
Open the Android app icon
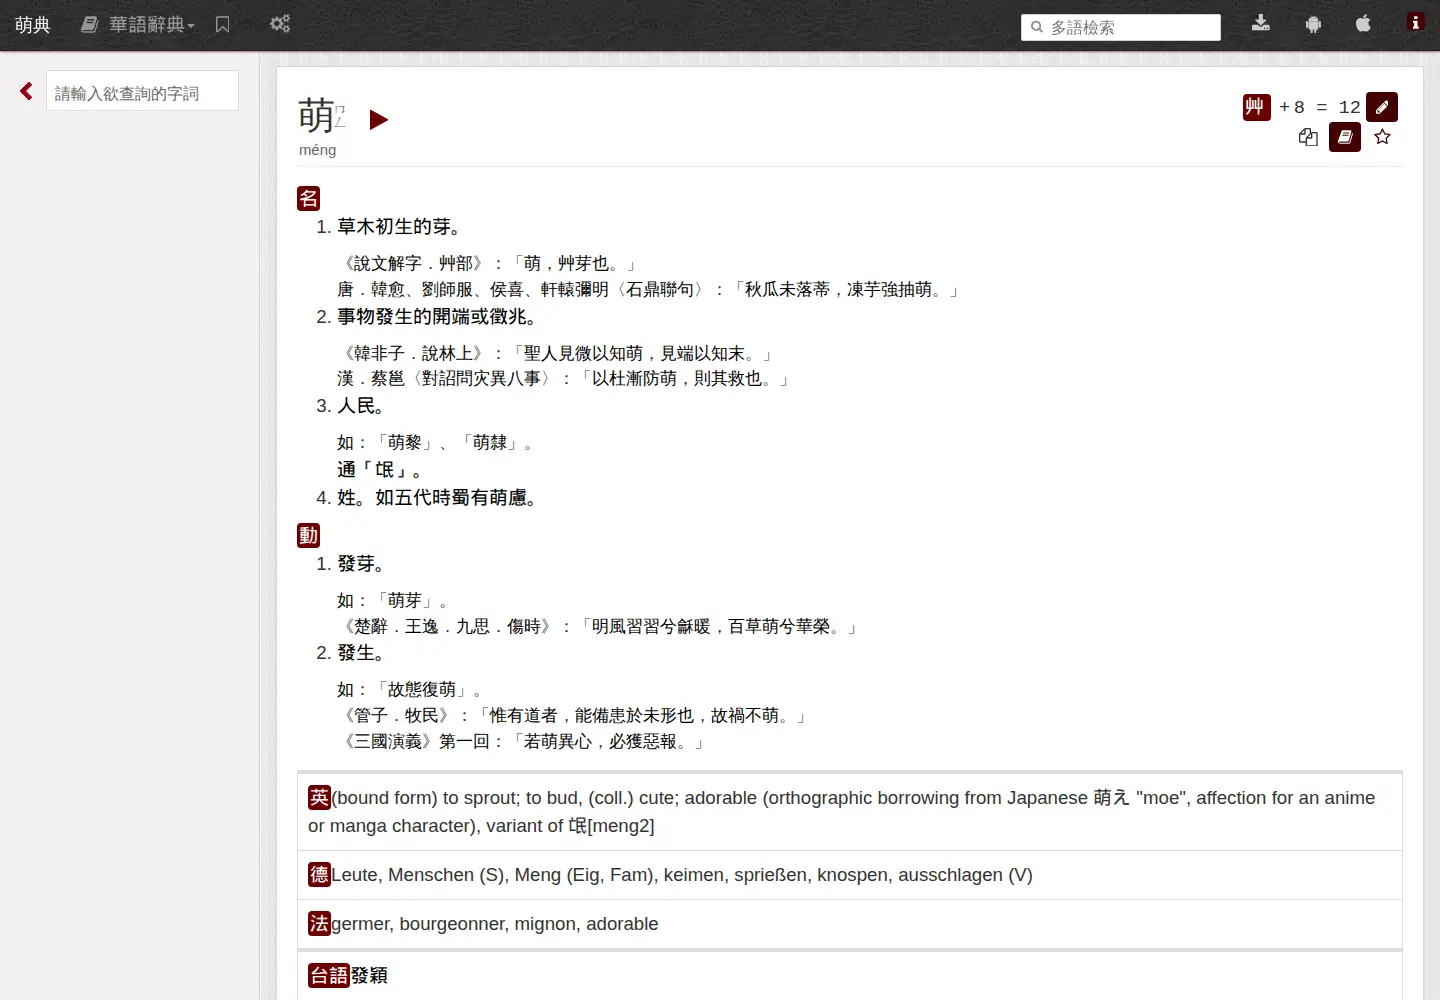pos(1313,24)
